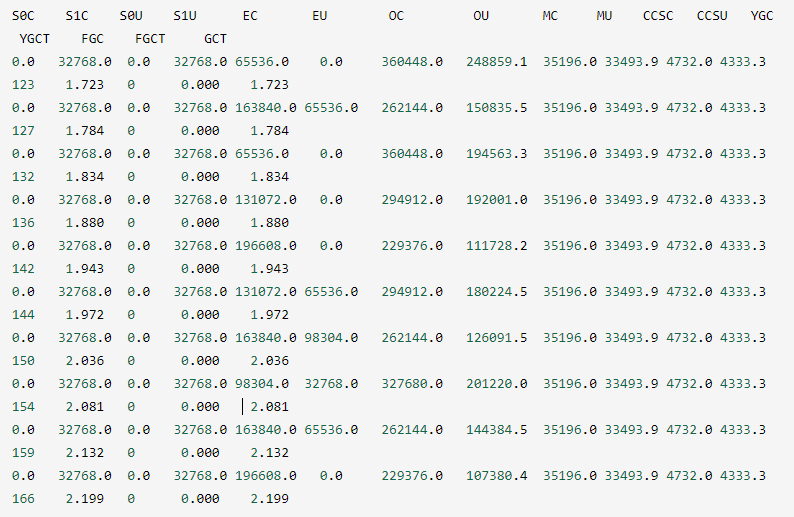
Task: Select the YGCT value 2.132 next to 159
Action: coord(85,453)
